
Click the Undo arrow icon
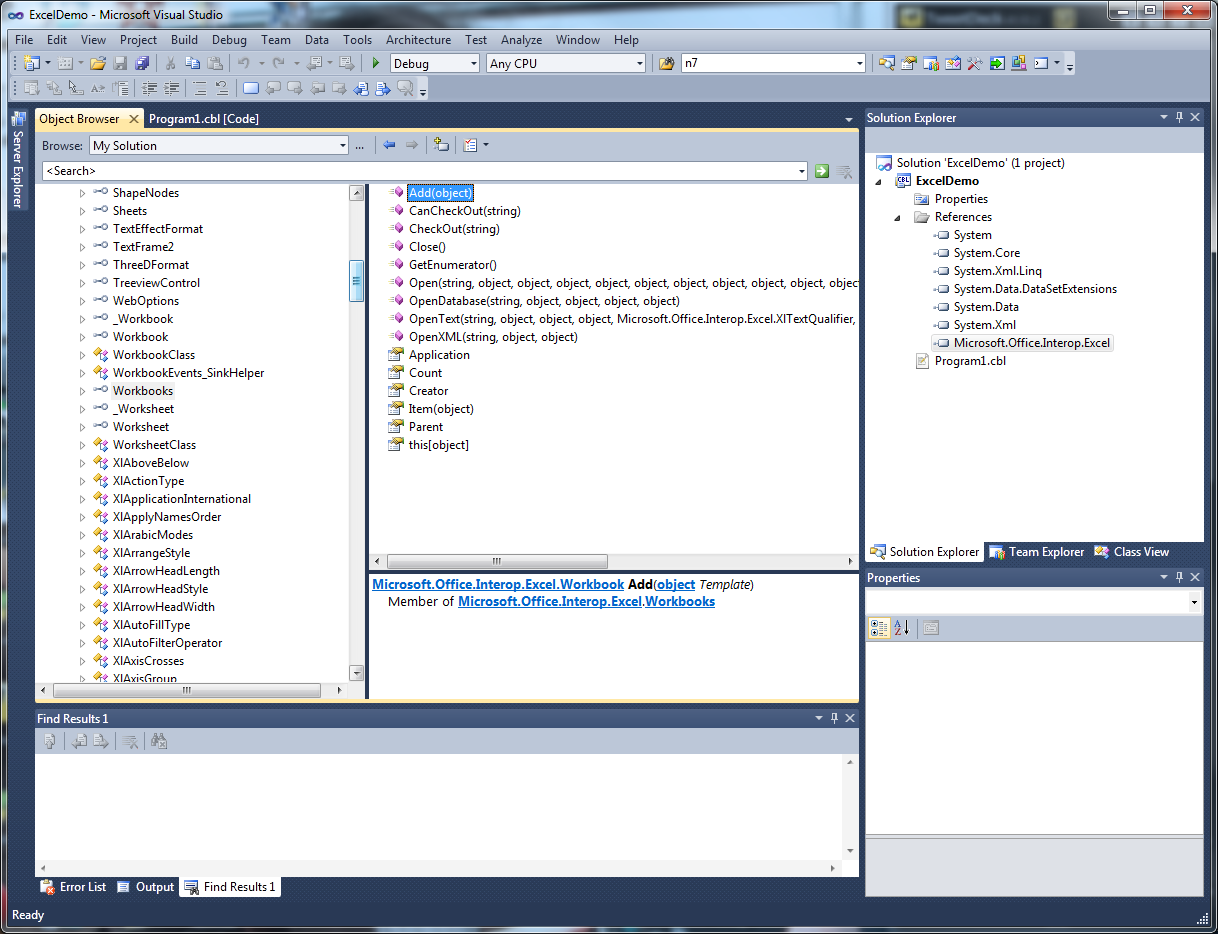click(243, 63)
